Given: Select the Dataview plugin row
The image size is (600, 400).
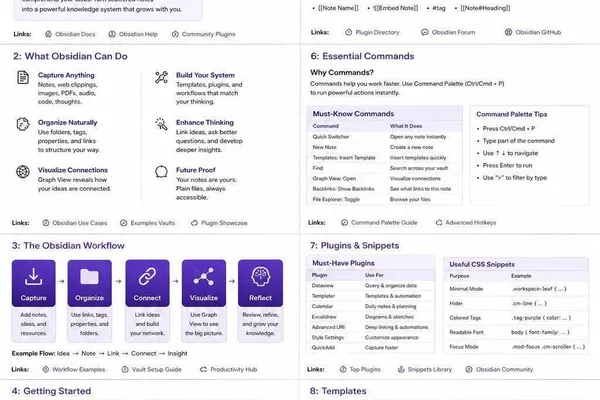Looking at the screenshot, I should click(x=370, y=286).
